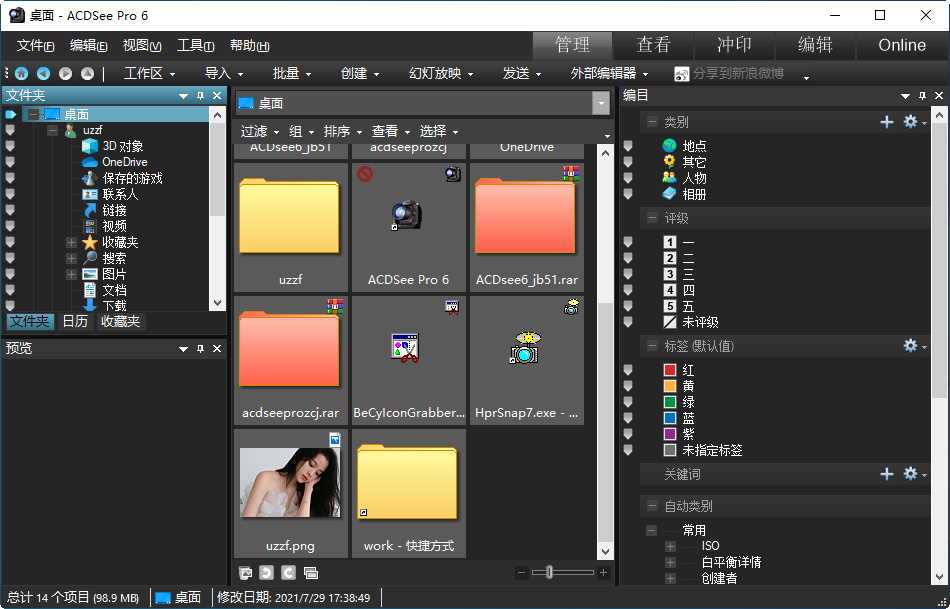Open the 导入 dropdown
Viewport: 950px width, 609px height.
pyautogui.click(x=224, y=73)
